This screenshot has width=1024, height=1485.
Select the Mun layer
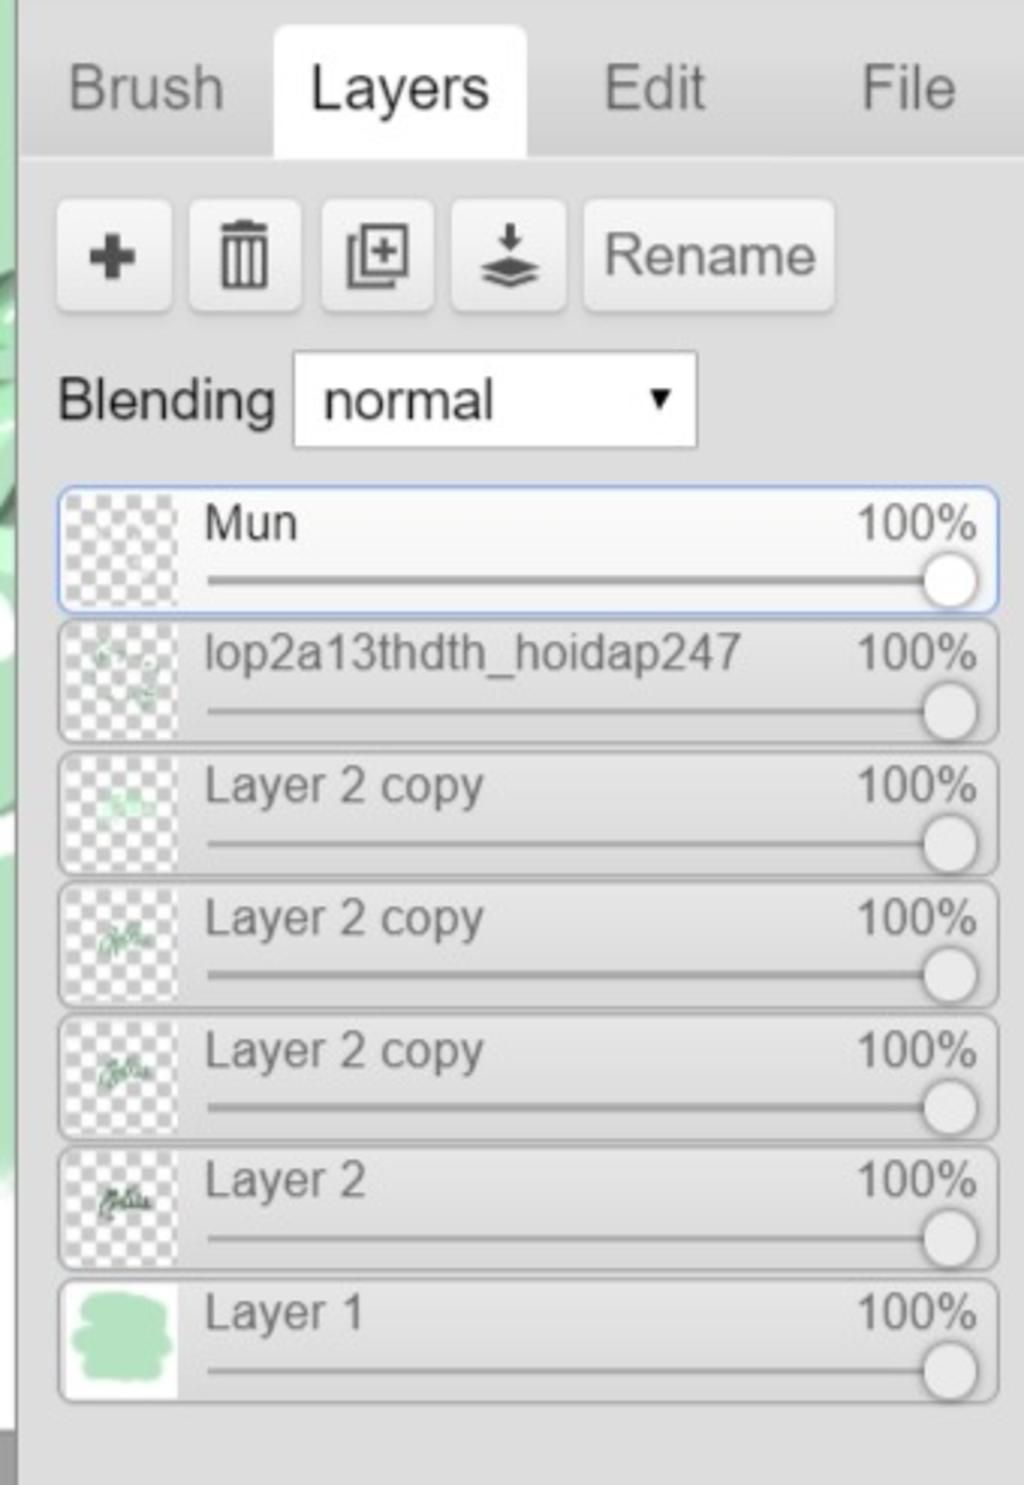click(500, 525)
